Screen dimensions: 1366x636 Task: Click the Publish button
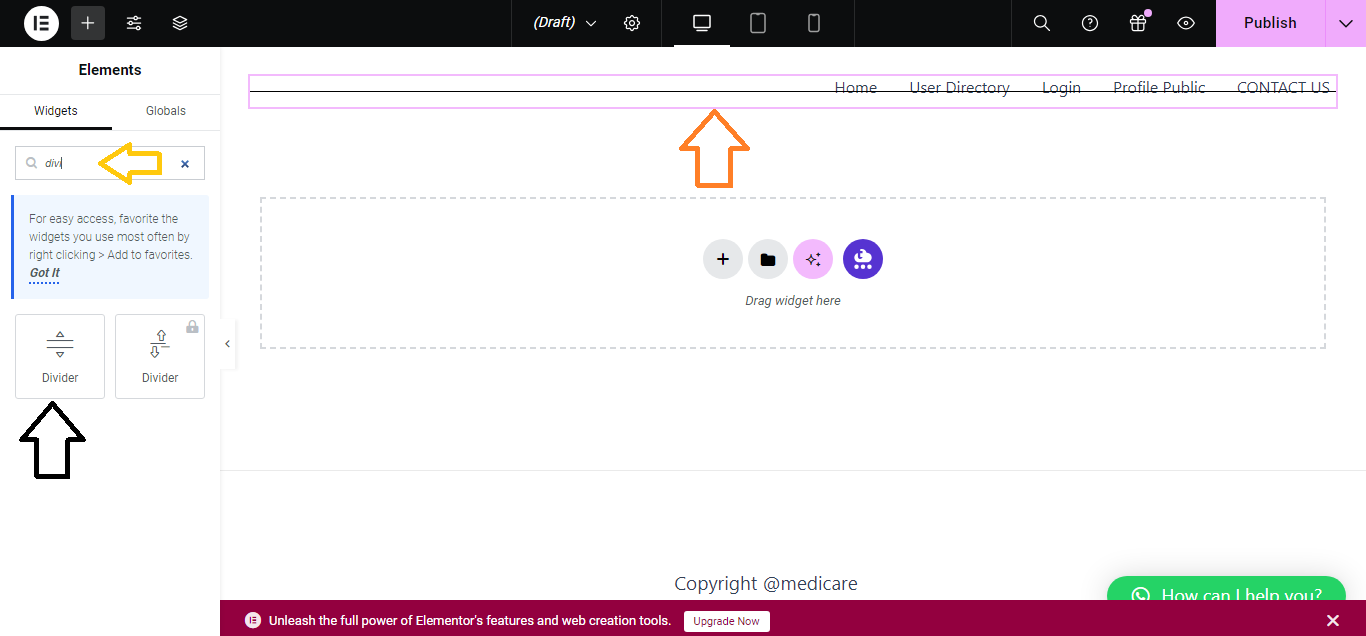(x=1270, y=23)
